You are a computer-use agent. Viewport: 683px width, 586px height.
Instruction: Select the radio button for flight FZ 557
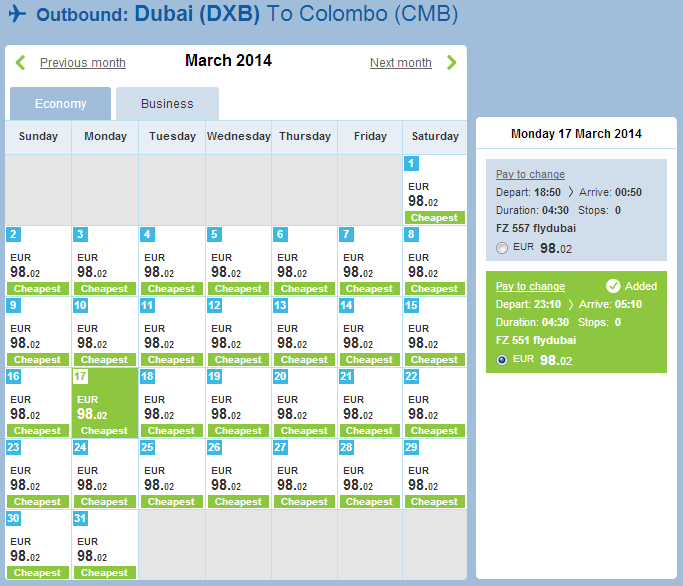tap(502, 248)
